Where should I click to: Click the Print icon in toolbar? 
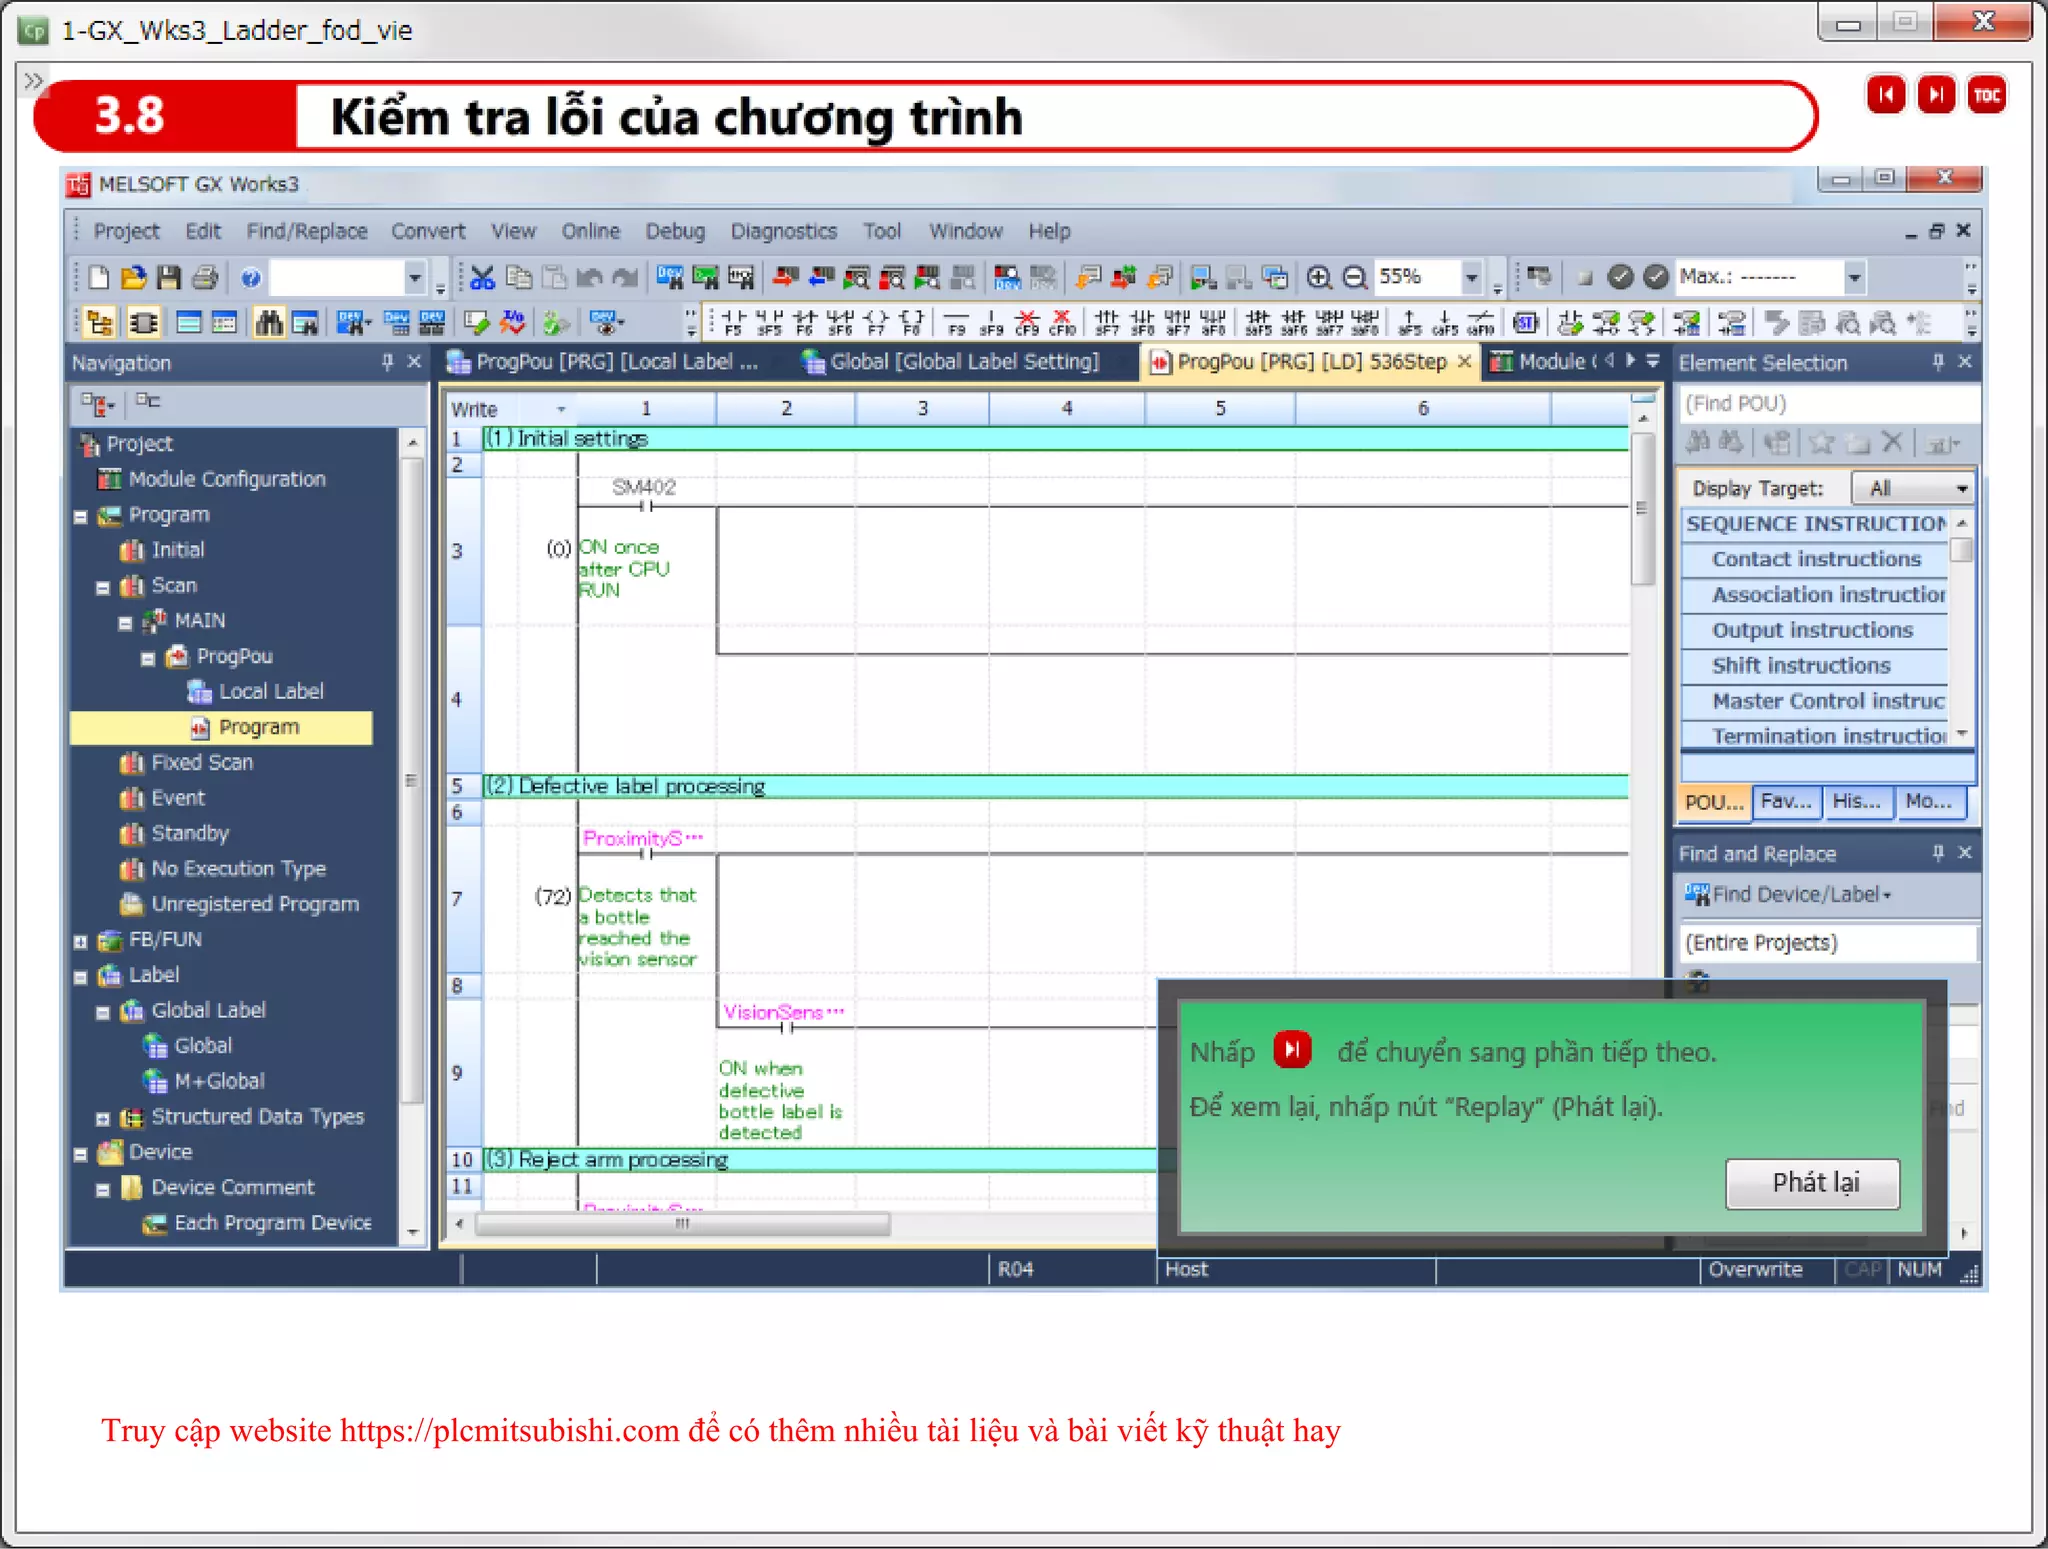tap(205, 277)
